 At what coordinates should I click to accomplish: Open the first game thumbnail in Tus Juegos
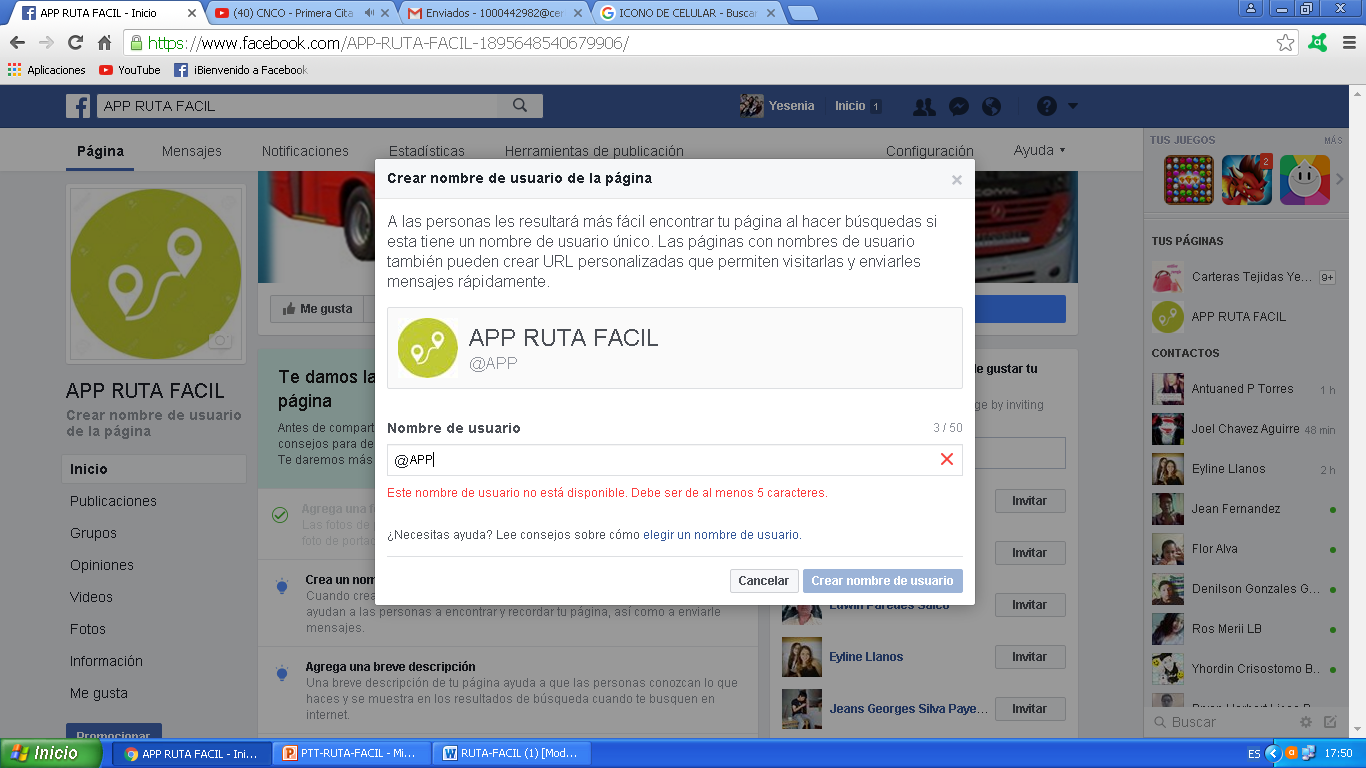pyautogui.click(x=1188, y=180)
